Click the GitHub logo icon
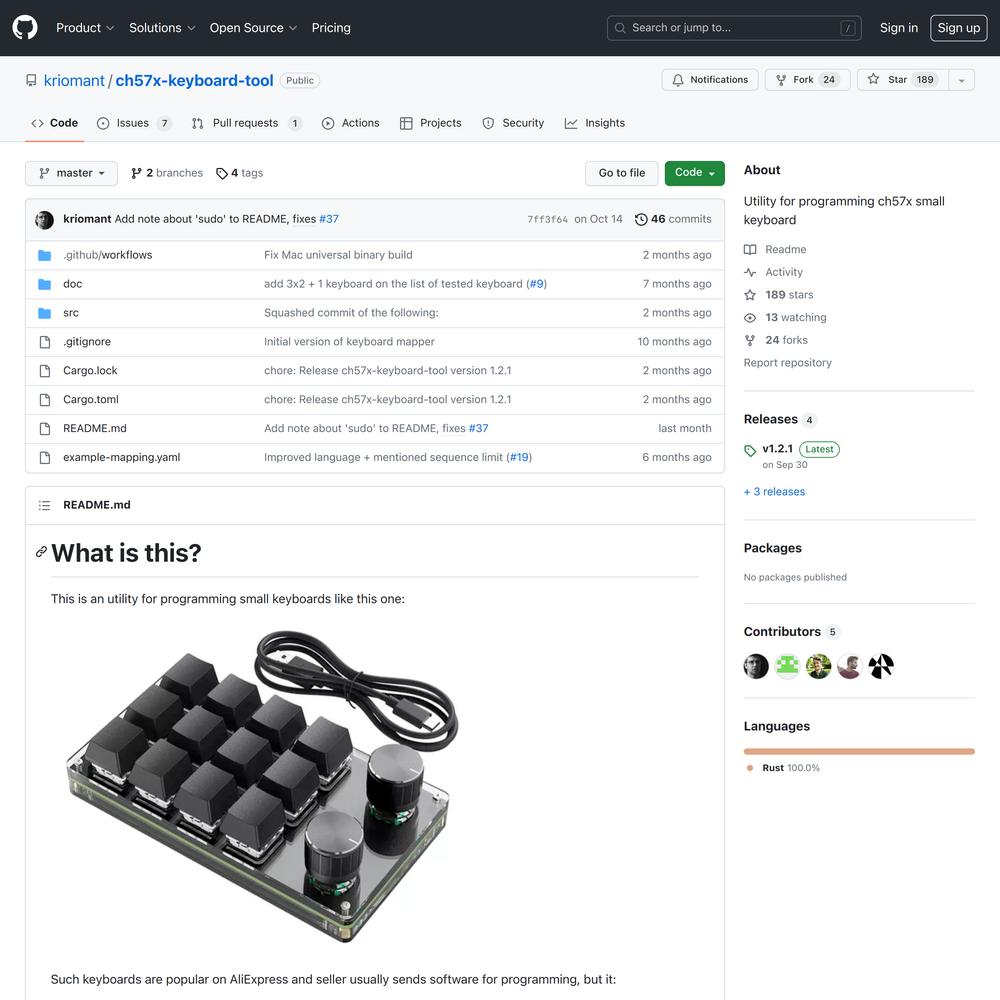The image size is (1000, 1000). pos(25,27)
